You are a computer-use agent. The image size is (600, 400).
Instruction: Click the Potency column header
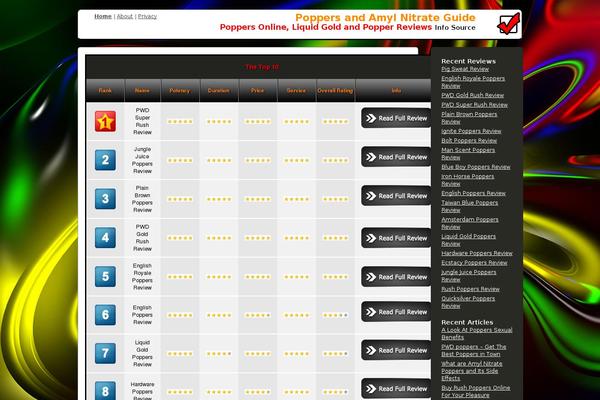point(180,91)
